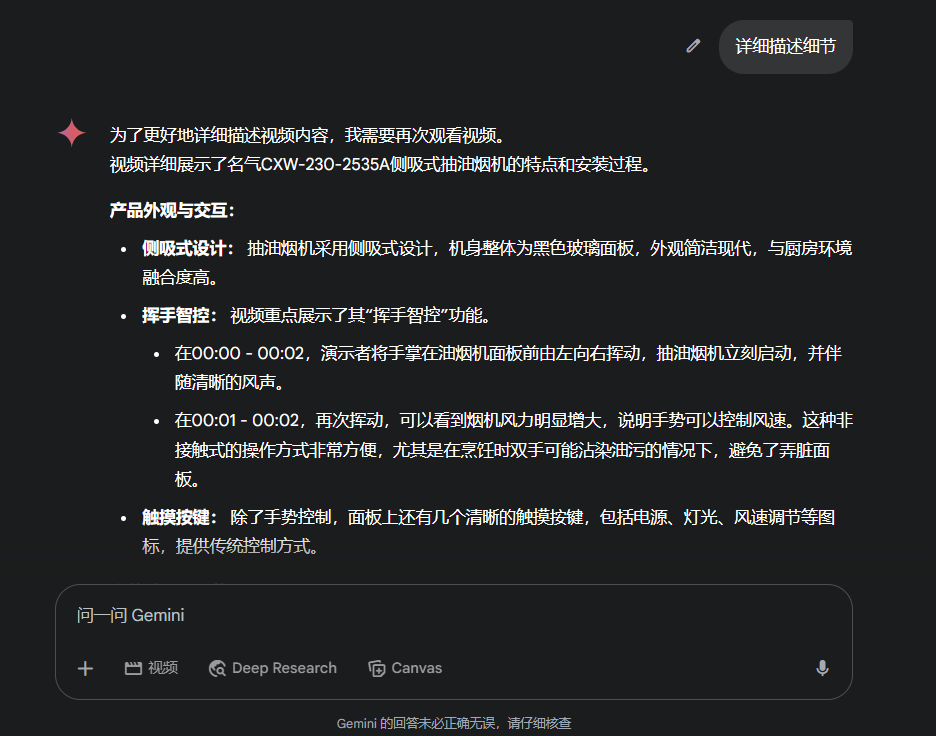This screenshot has width=936, height=736.
Task: Click the clapperboard video icon
Action: [x=133, y=668]
